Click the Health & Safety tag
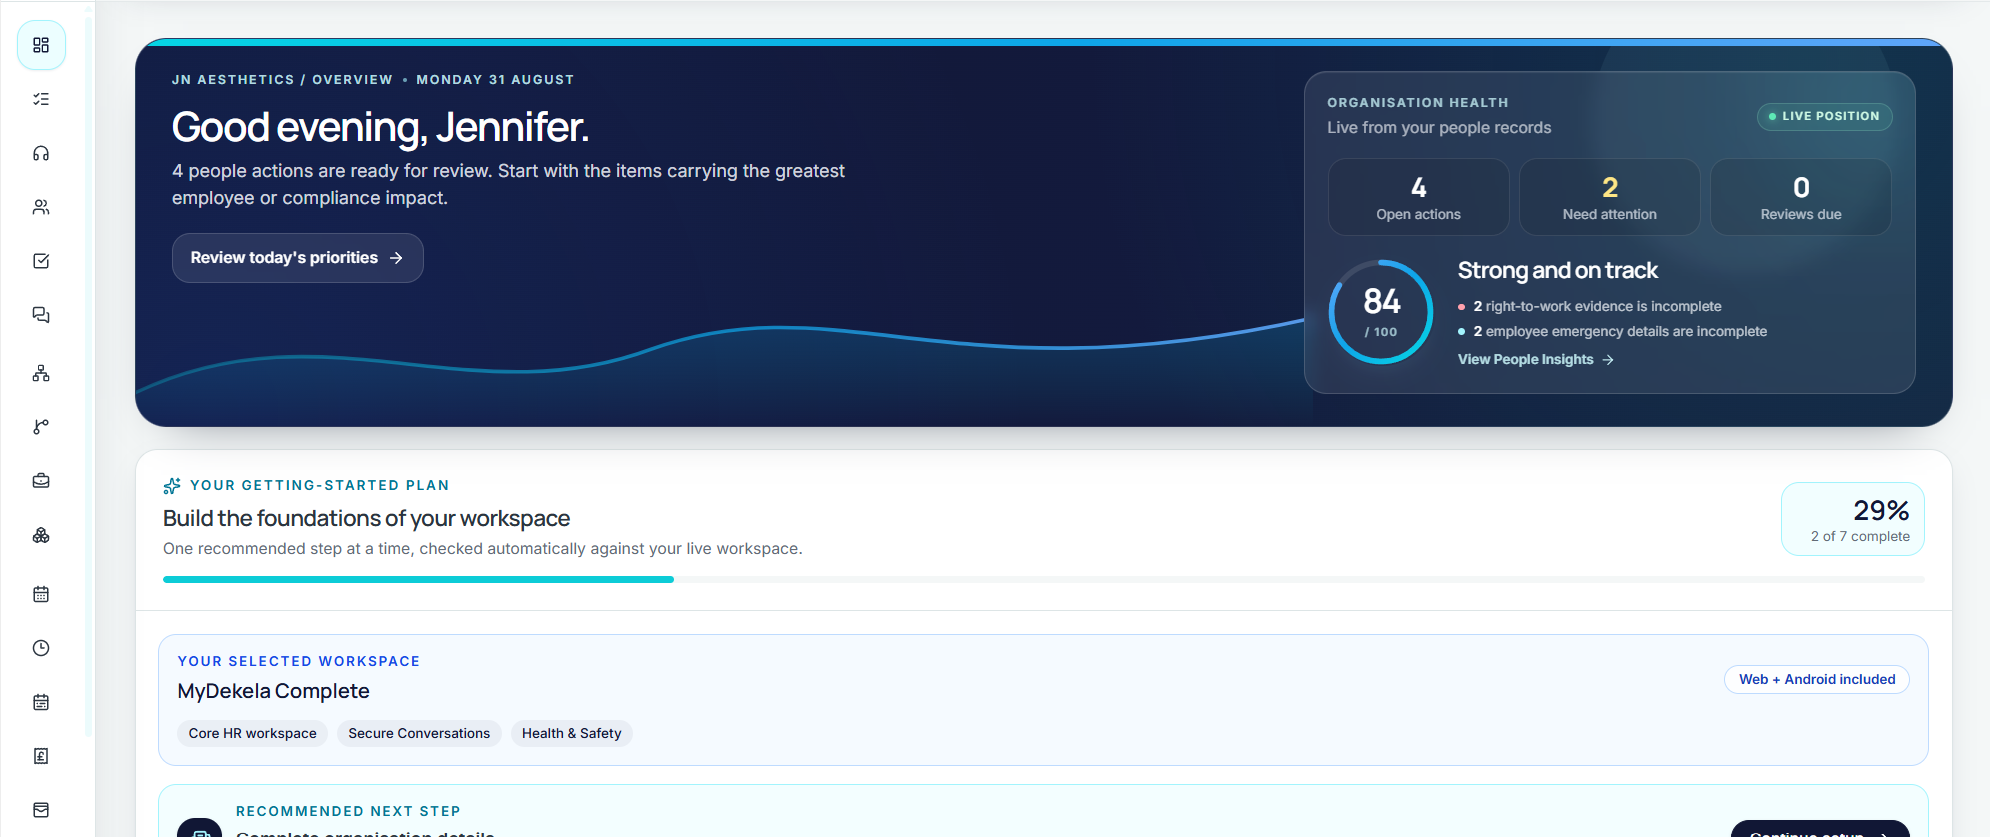 click(572, 733)
